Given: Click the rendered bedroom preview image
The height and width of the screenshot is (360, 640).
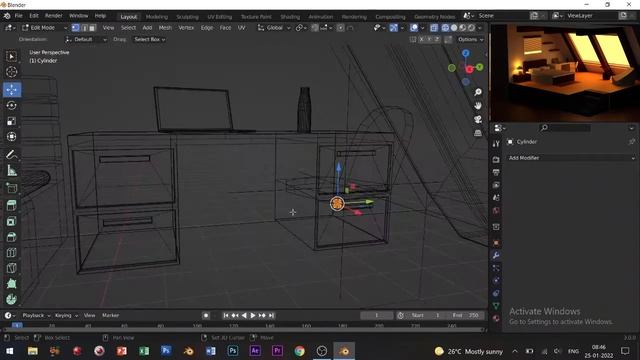Looking at the screenshot, I should (x=565, y=73).
